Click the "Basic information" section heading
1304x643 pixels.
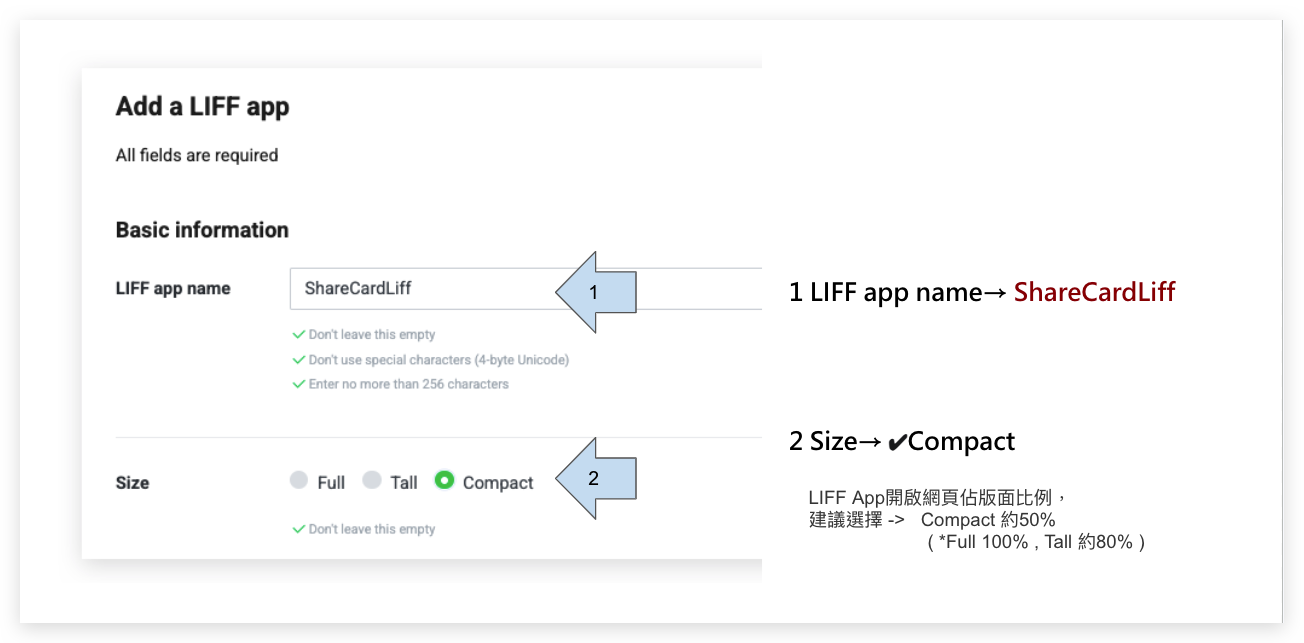[x=202, y=230]
